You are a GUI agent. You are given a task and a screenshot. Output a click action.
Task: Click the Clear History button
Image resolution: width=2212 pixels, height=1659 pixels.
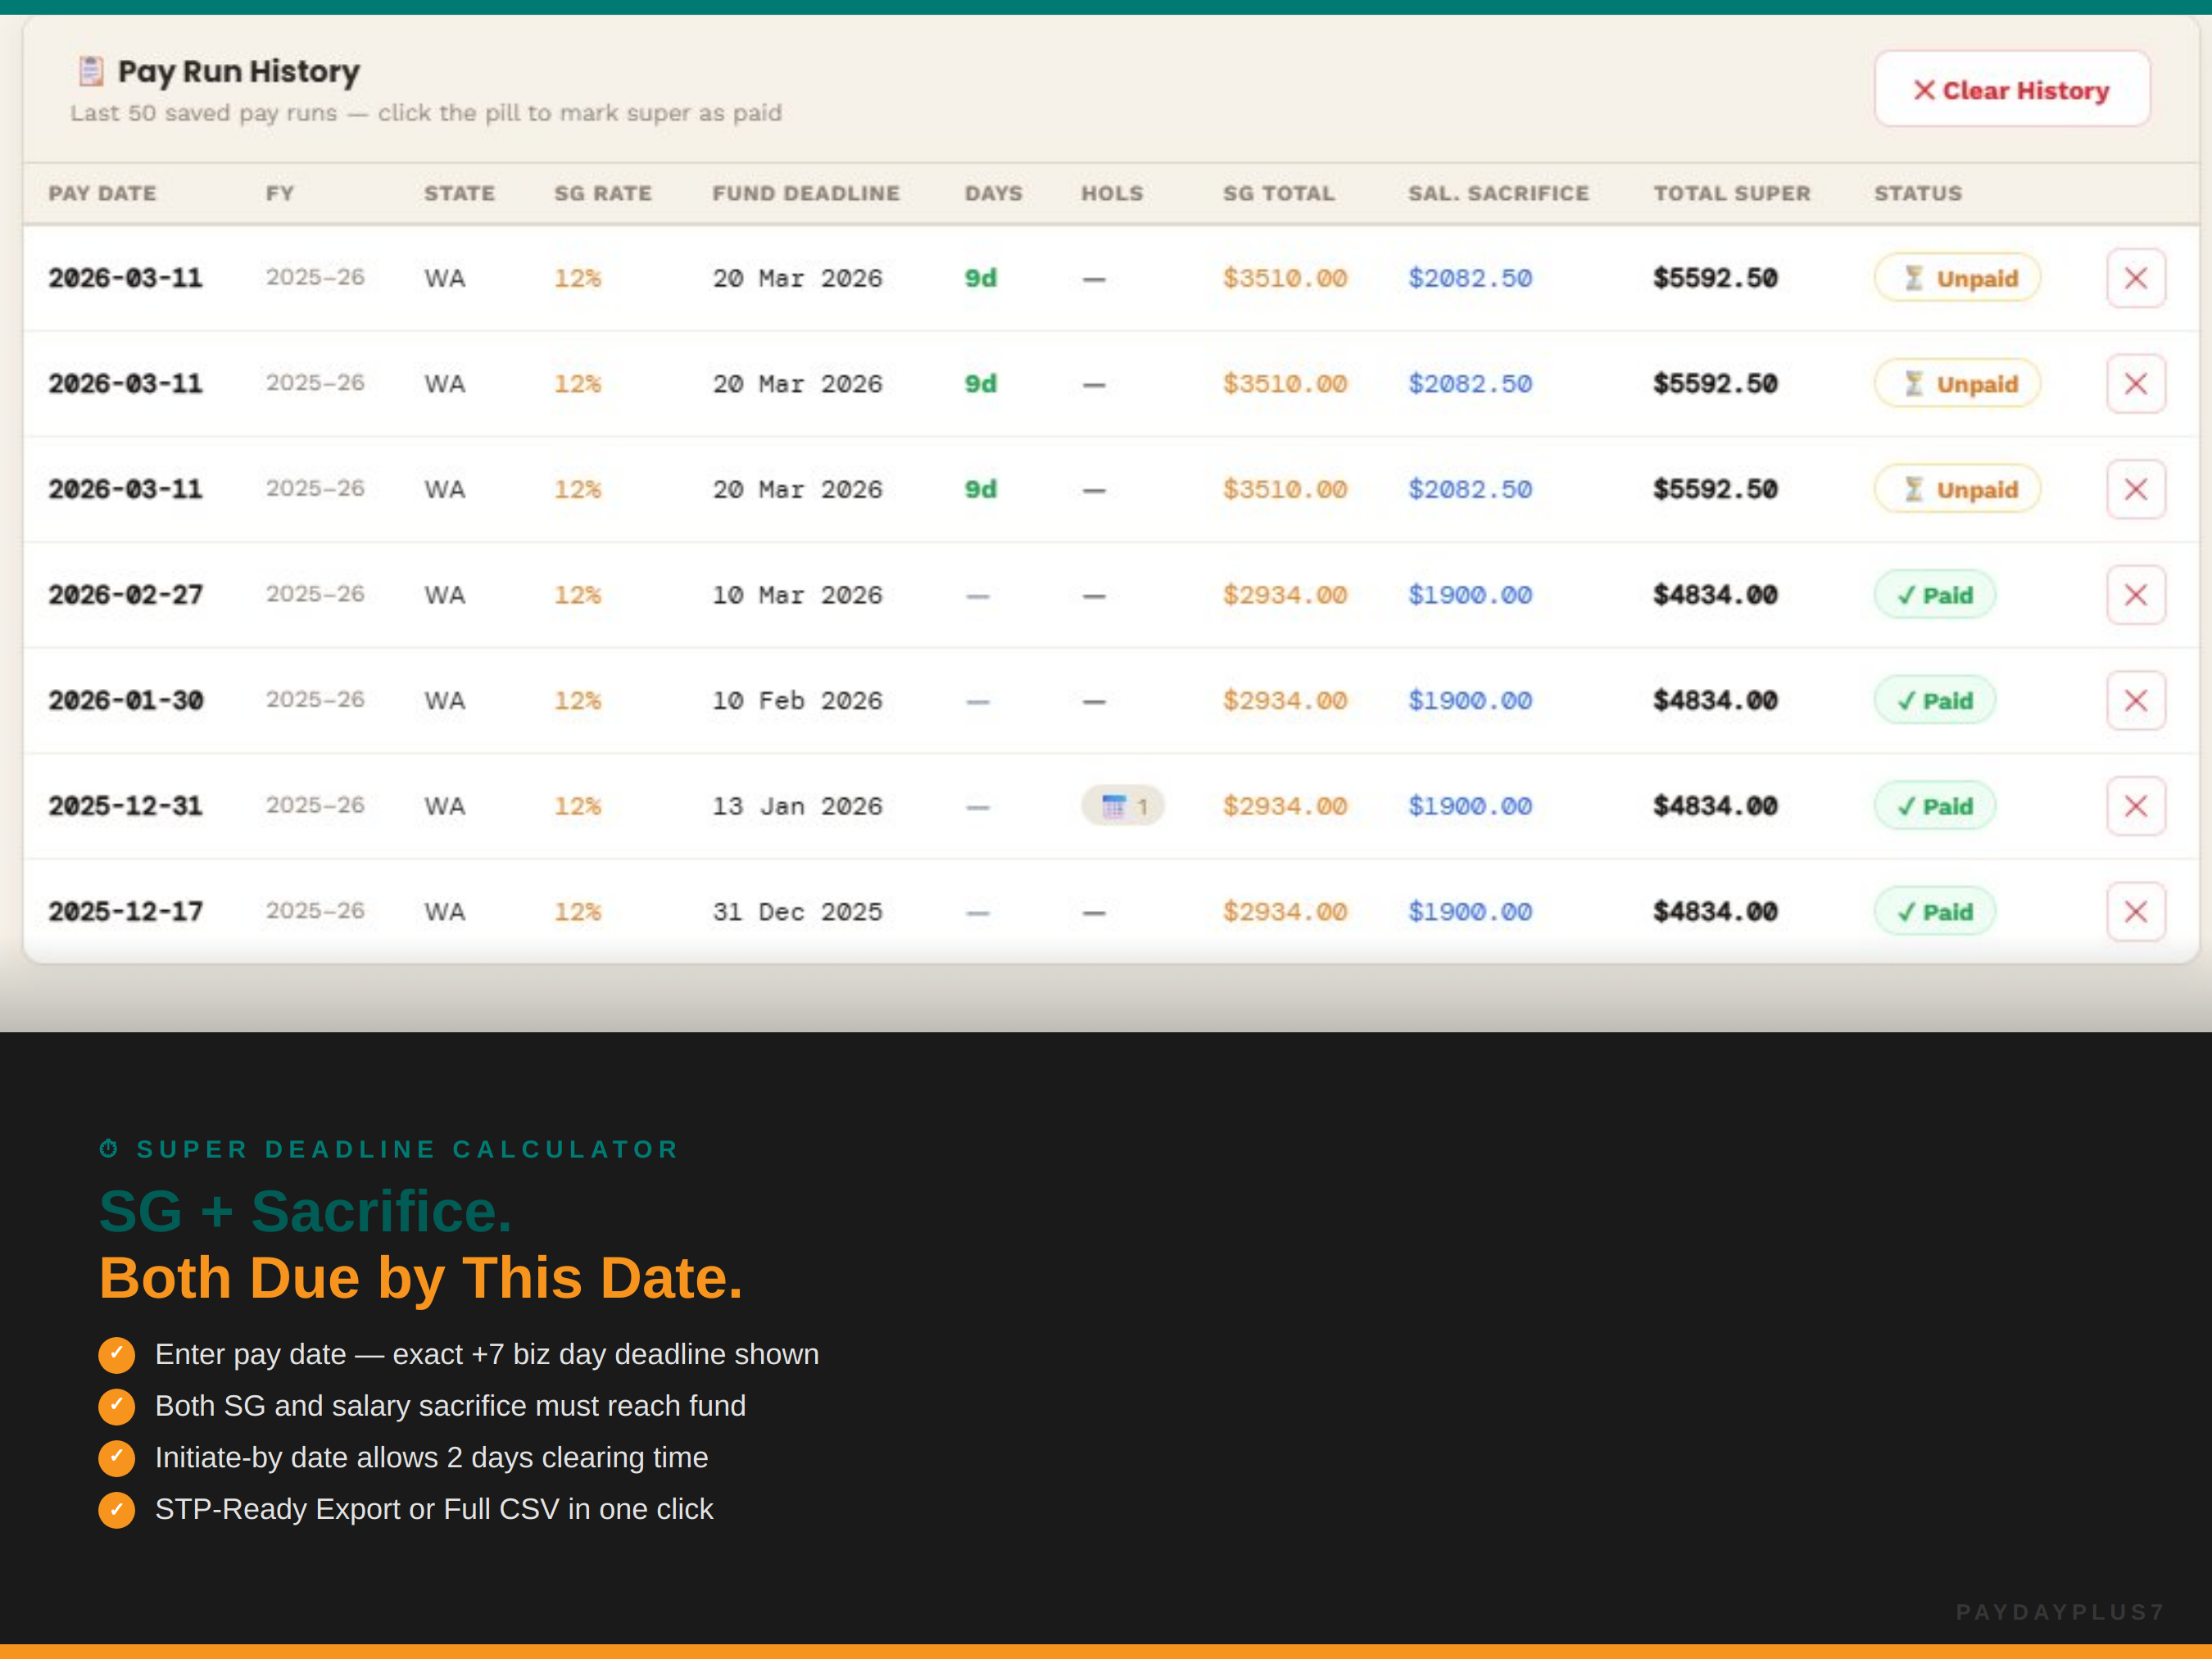pyautogui.click(x=2012, y=88)
